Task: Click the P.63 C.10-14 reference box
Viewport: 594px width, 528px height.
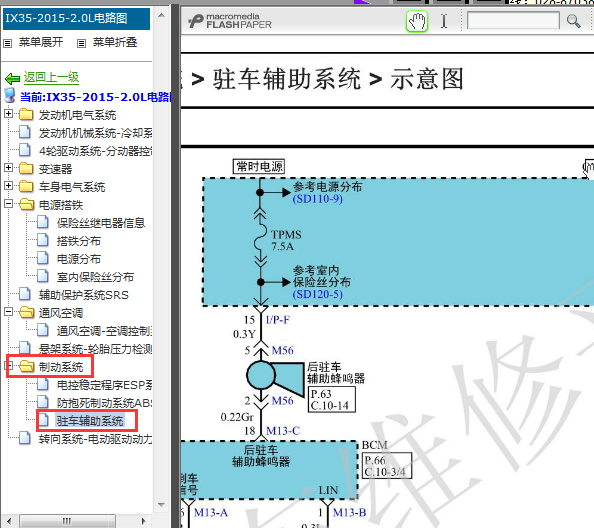Action: click(x=332, y=400)
